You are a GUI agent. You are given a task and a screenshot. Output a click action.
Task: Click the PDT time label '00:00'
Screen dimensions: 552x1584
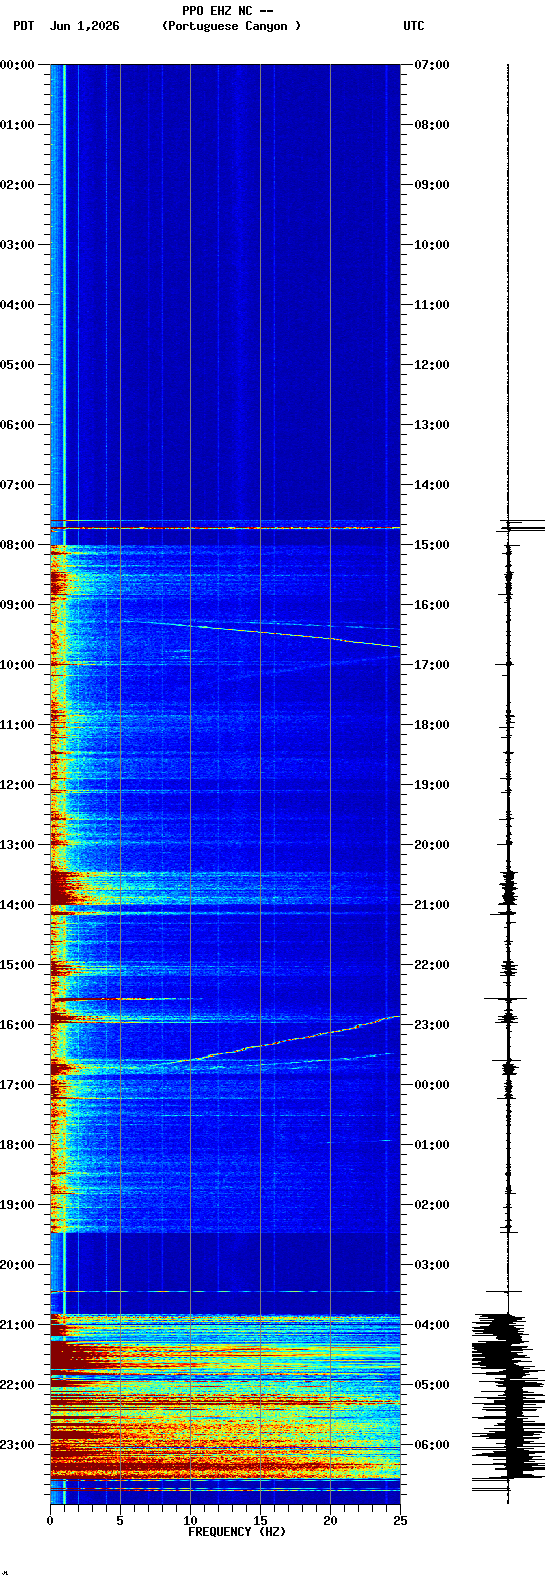pyautogui.click(x=16, y=65)
